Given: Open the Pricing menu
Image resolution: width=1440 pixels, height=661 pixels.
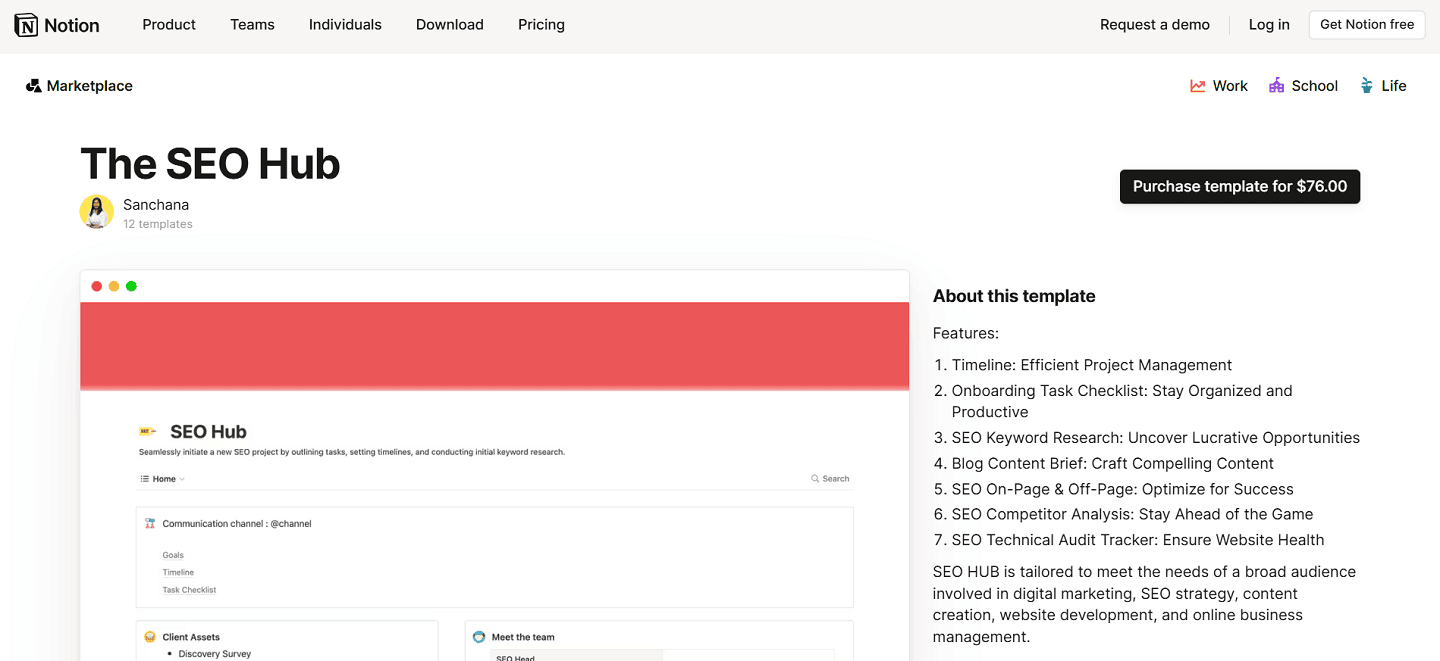Looking at the screenshot, I should click(x=540, y=24).
